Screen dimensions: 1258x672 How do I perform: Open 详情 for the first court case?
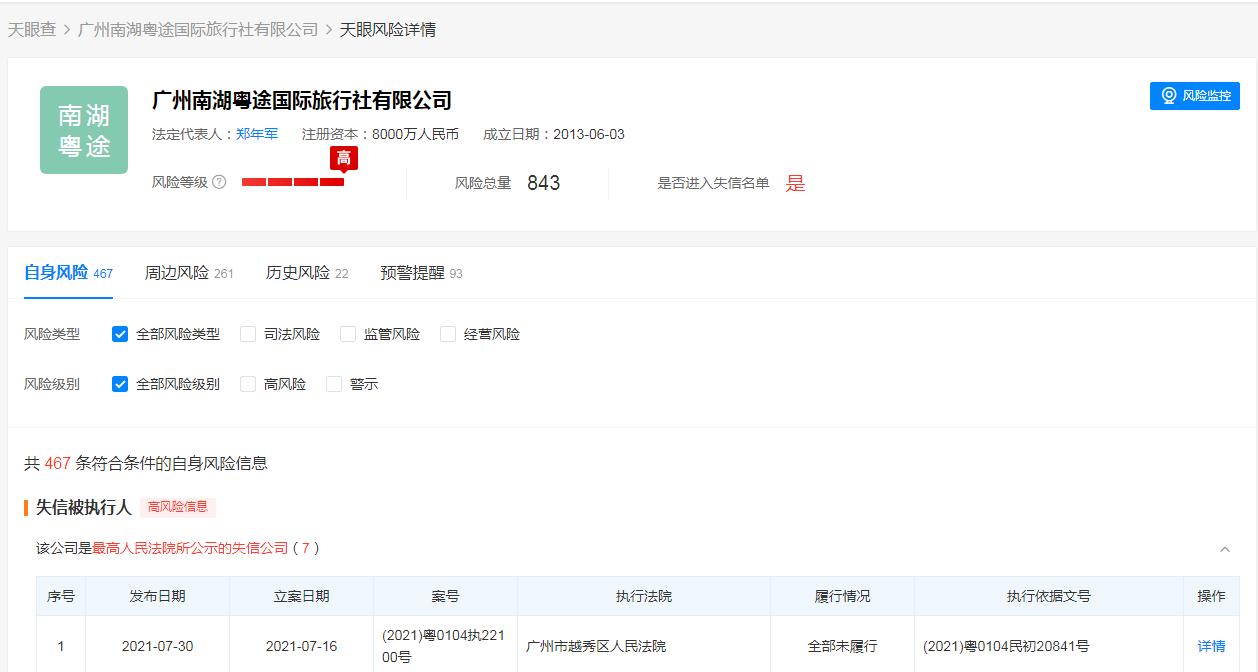[1211, 644]
